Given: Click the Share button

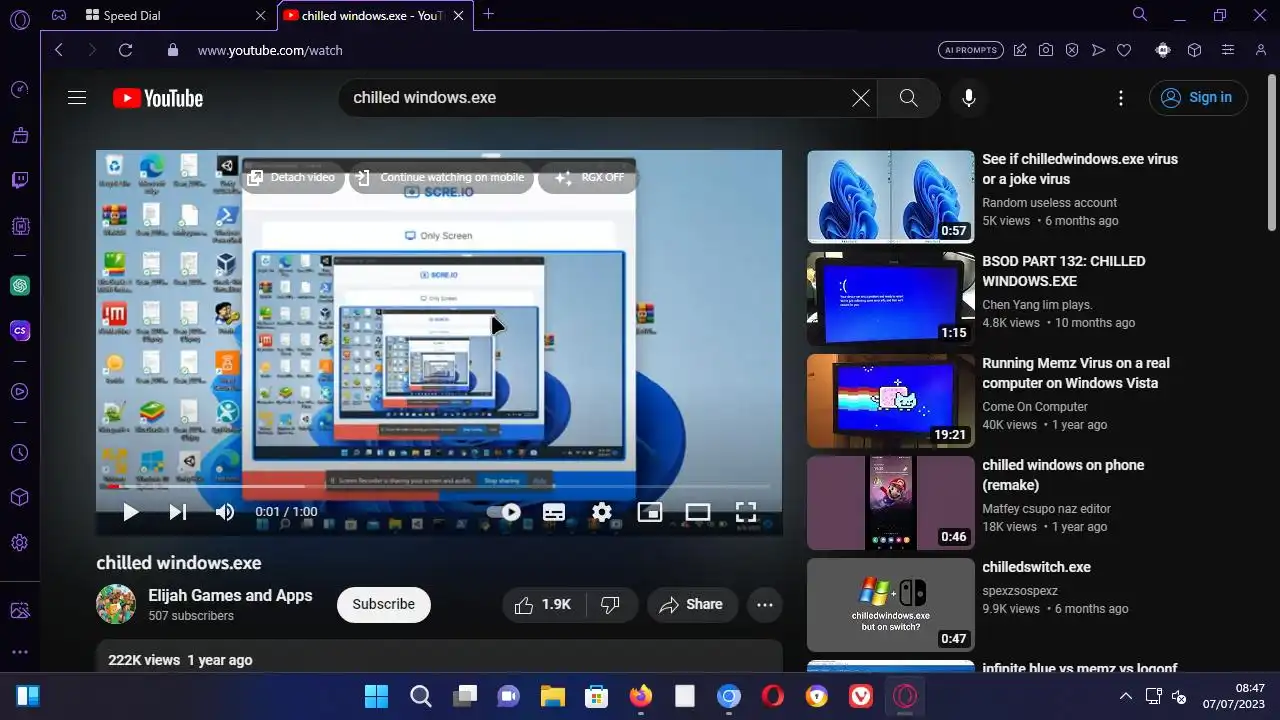Looking at the screenshot, I should coord(692,604).
